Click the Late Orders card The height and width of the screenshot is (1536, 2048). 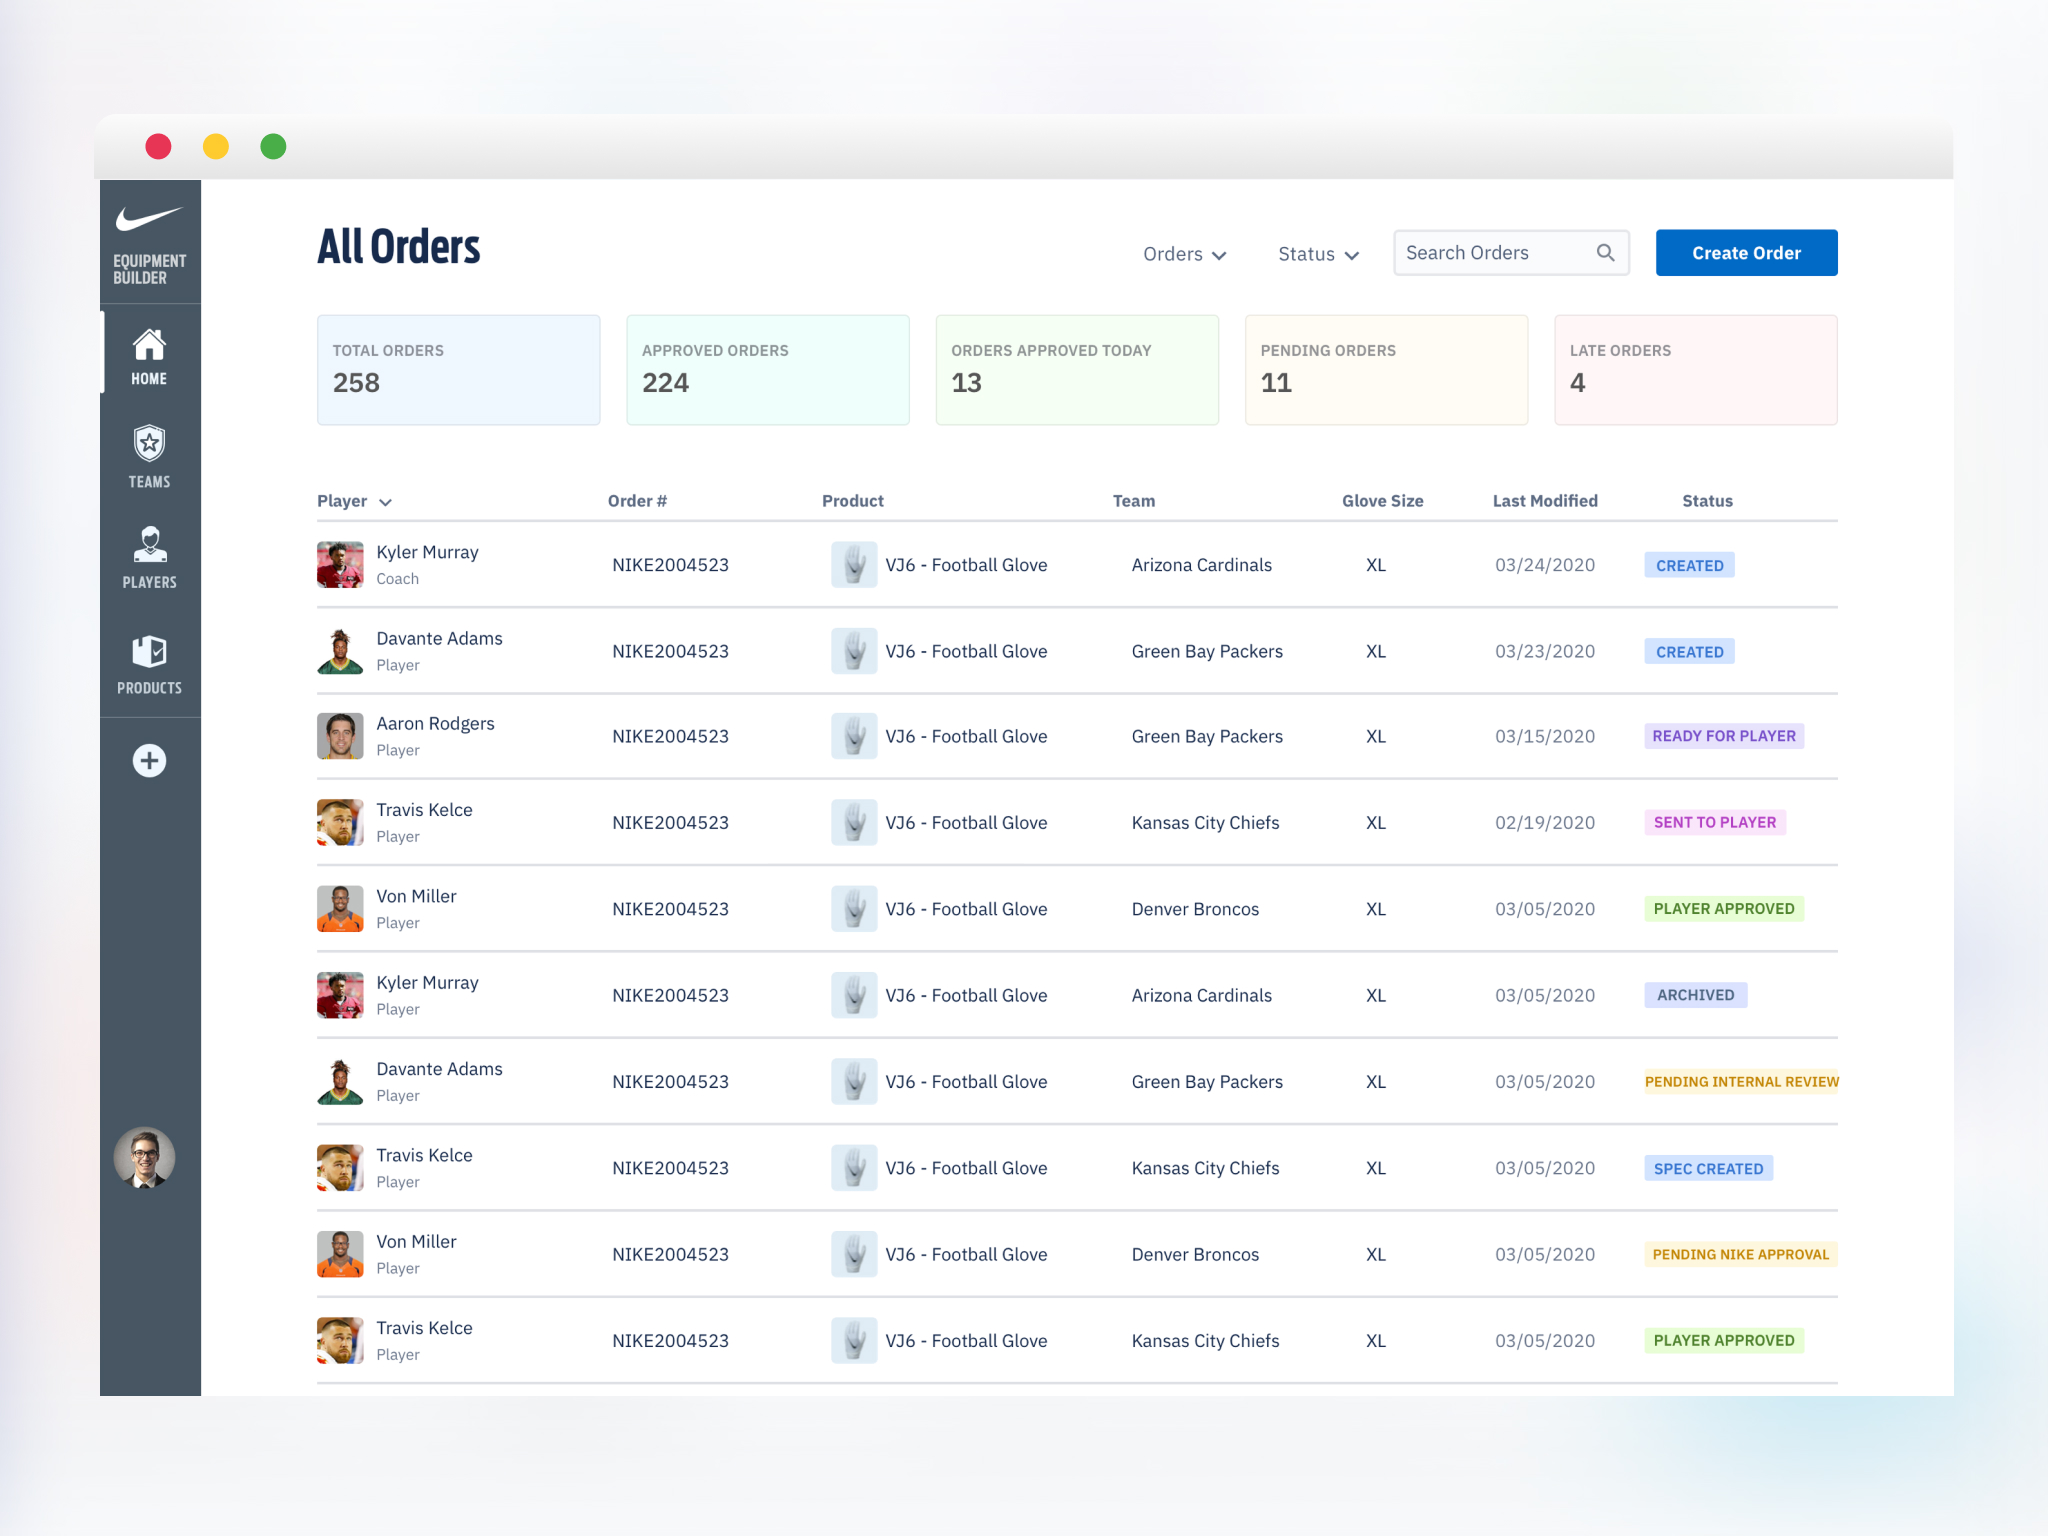coord(1696,370)
